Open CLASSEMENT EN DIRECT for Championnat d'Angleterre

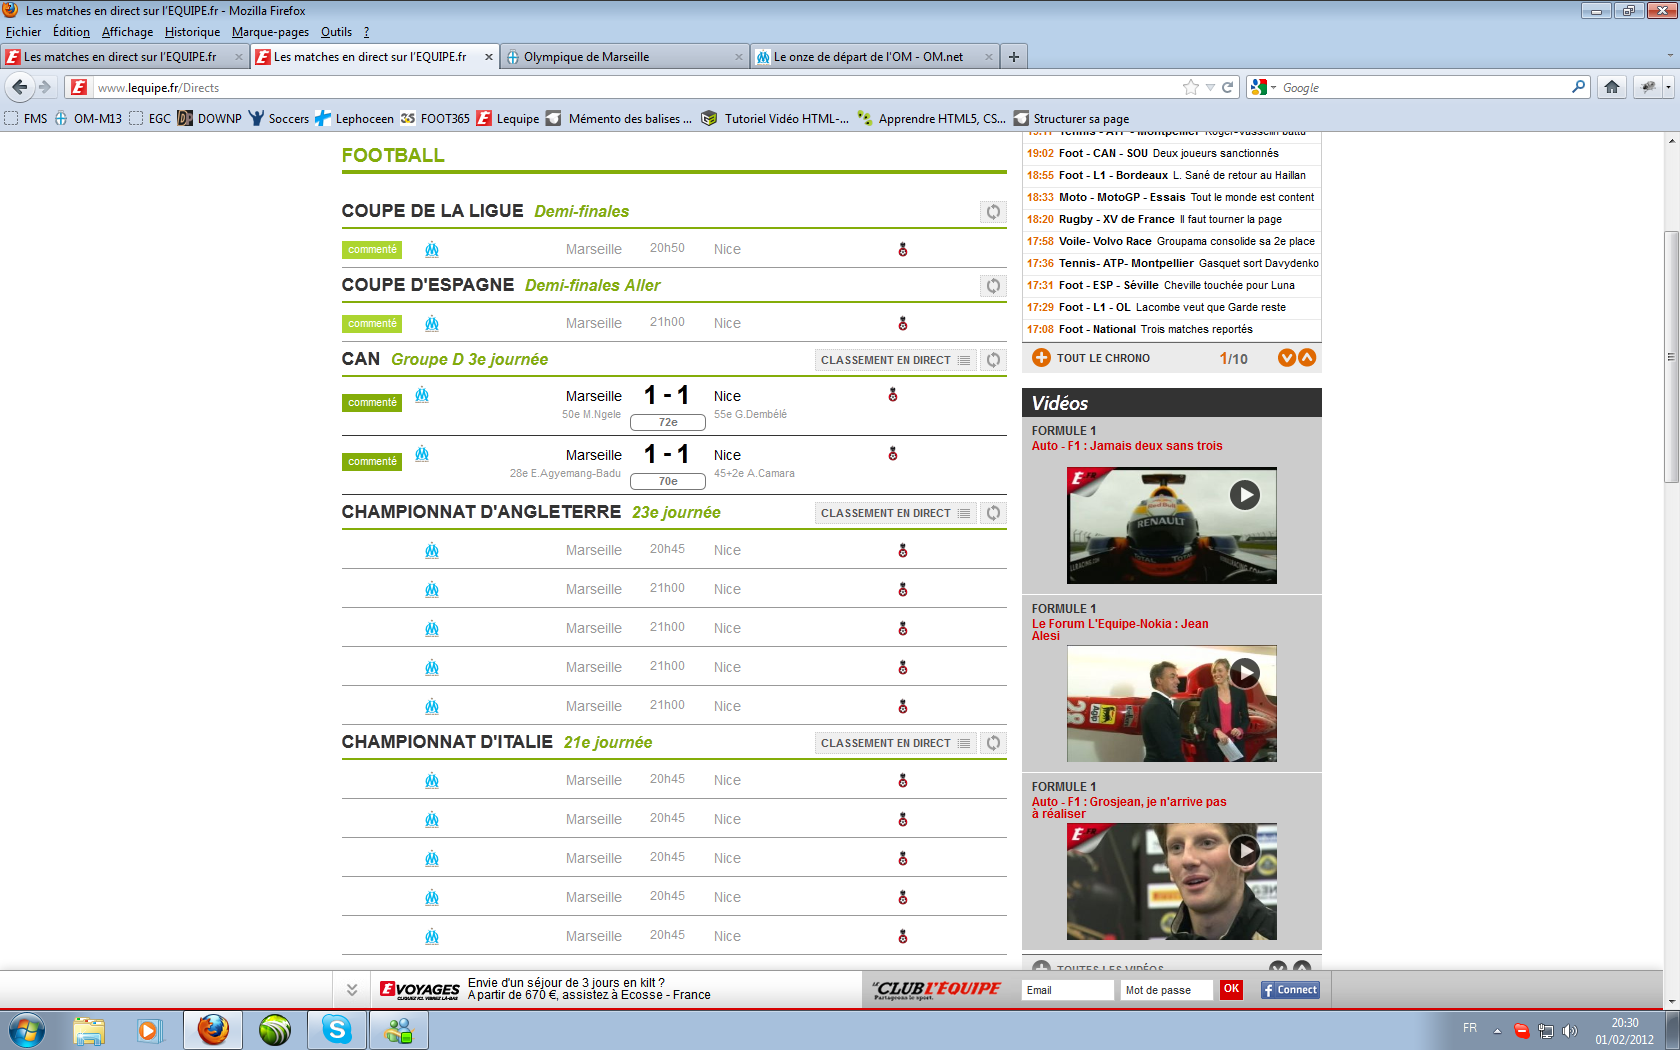(895, 513)
